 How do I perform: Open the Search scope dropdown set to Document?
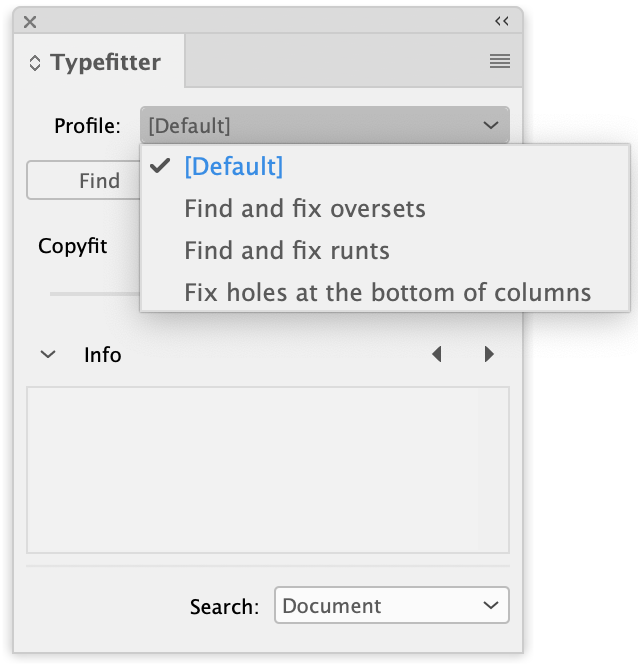click(x=392, y=605)
